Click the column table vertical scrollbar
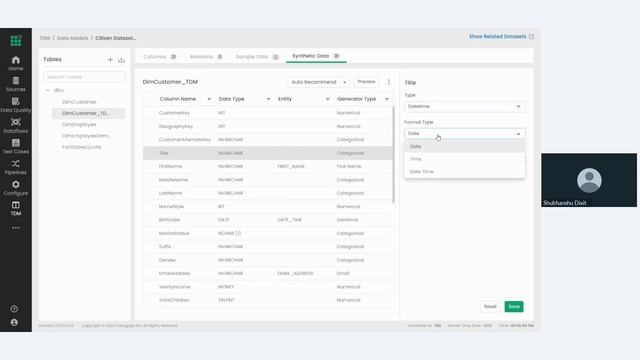 coord(393,155)
